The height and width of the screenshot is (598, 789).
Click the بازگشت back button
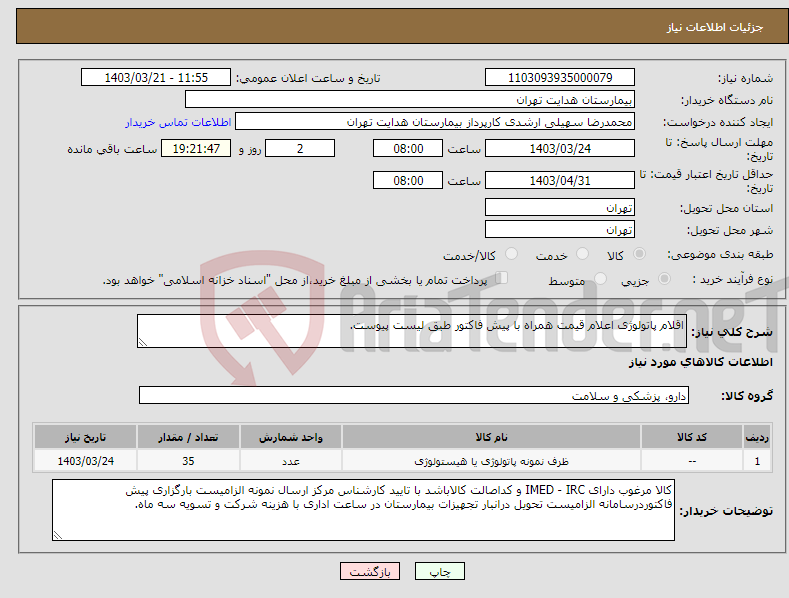click(x=370, y=571)
